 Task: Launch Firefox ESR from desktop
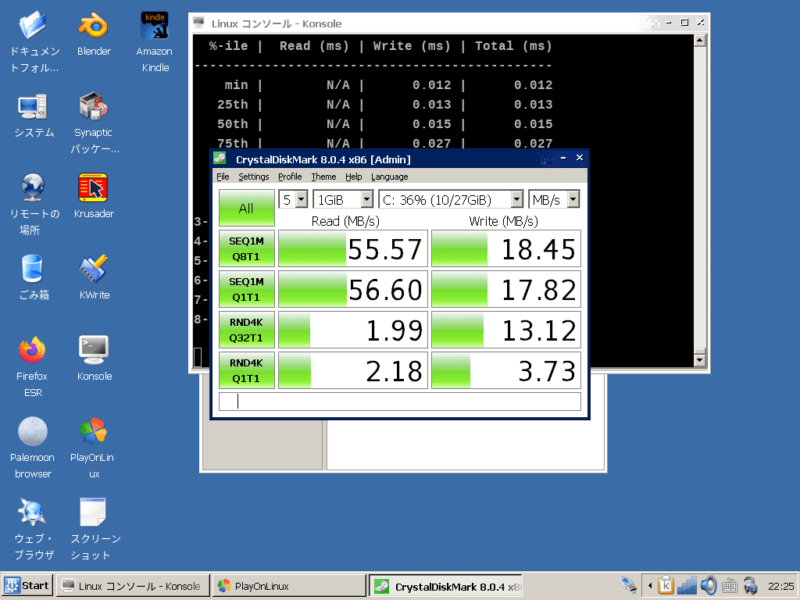click(x=32, y=351)
